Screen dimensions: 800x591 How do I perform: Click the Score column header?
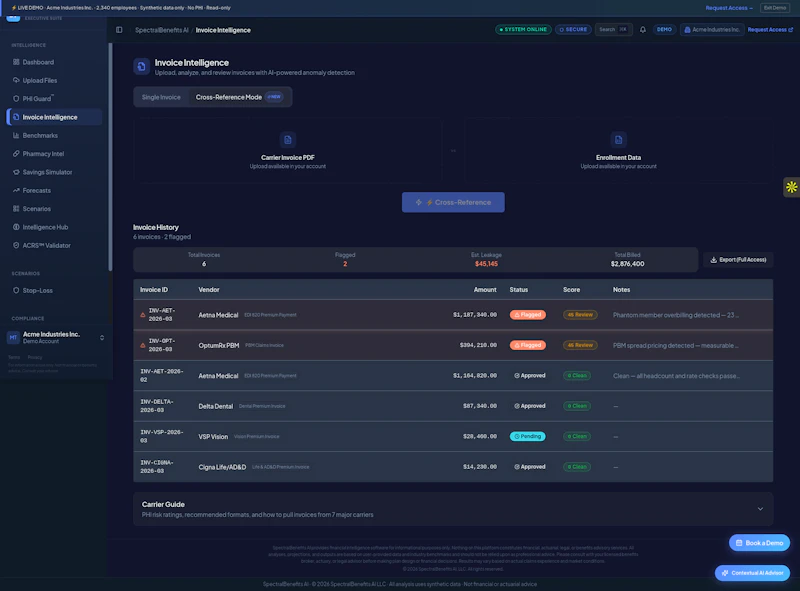571,290
